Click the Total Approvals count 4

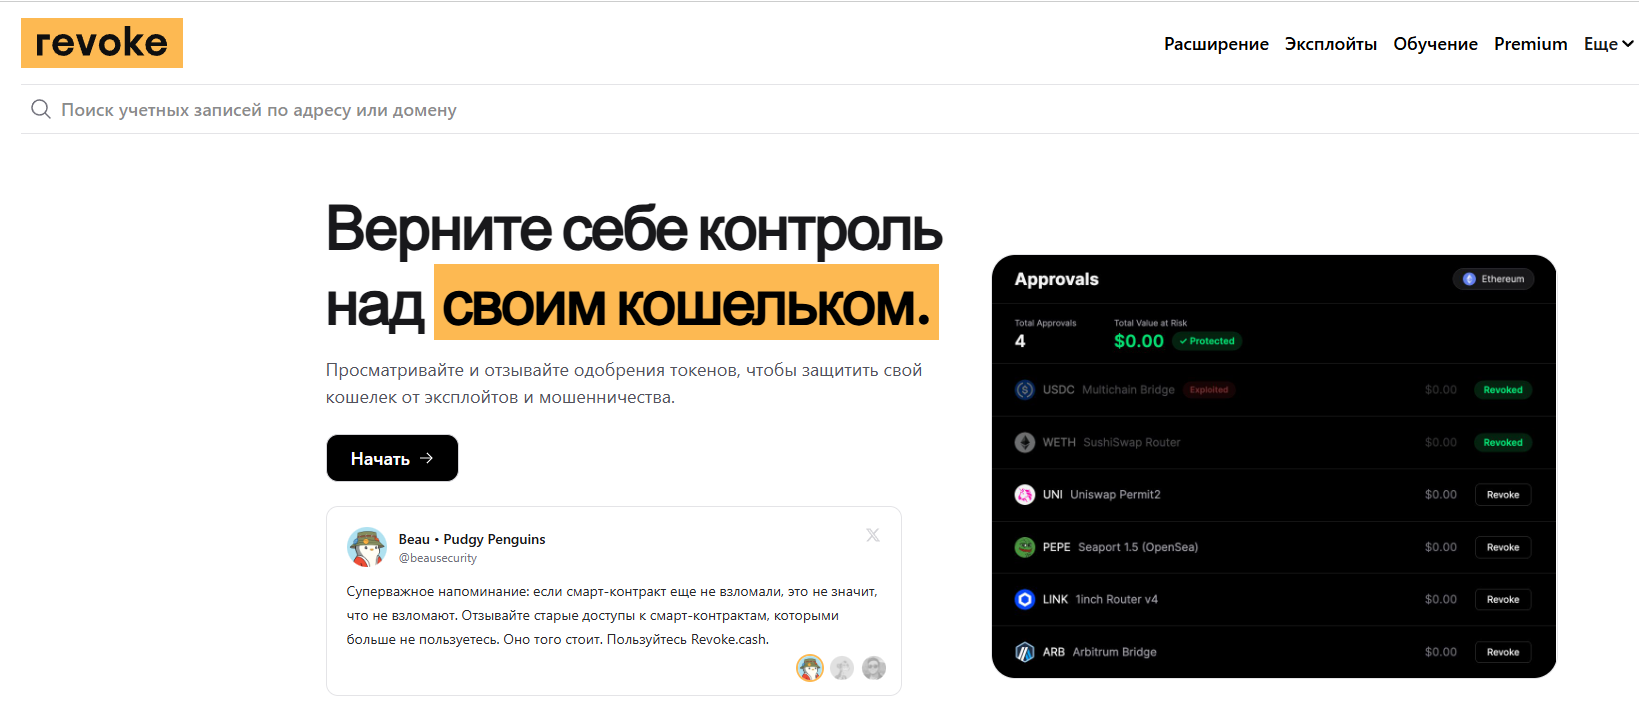1020,341
